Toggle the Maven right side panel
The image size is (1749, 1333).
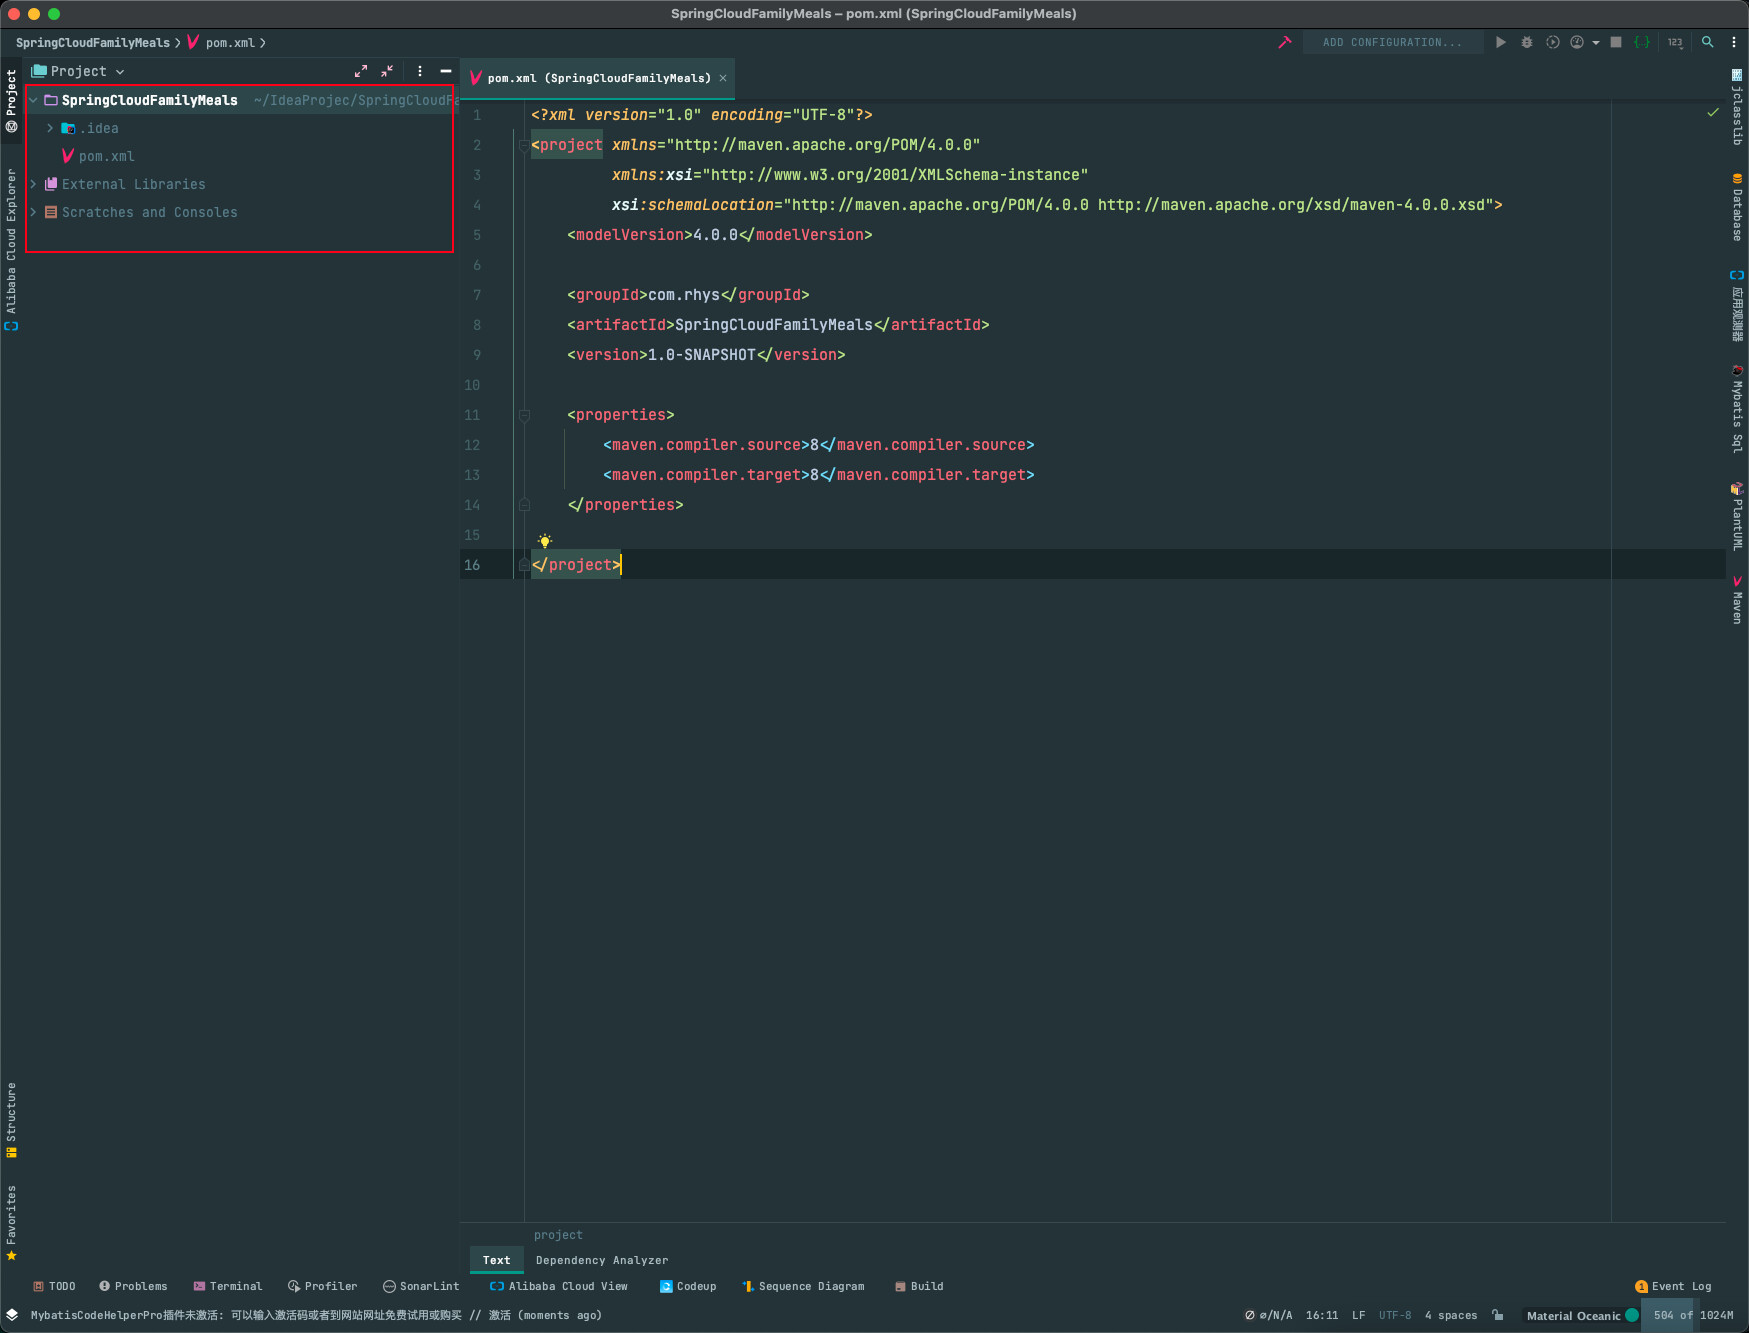tap(1737, 600)
